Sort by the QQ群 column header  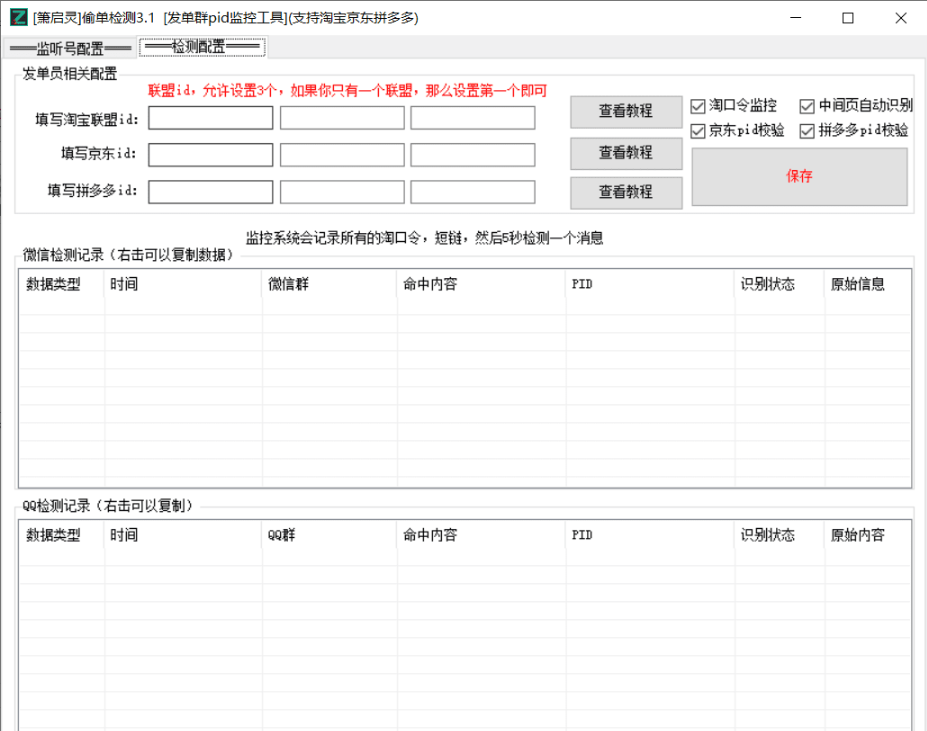click(329, 535)
